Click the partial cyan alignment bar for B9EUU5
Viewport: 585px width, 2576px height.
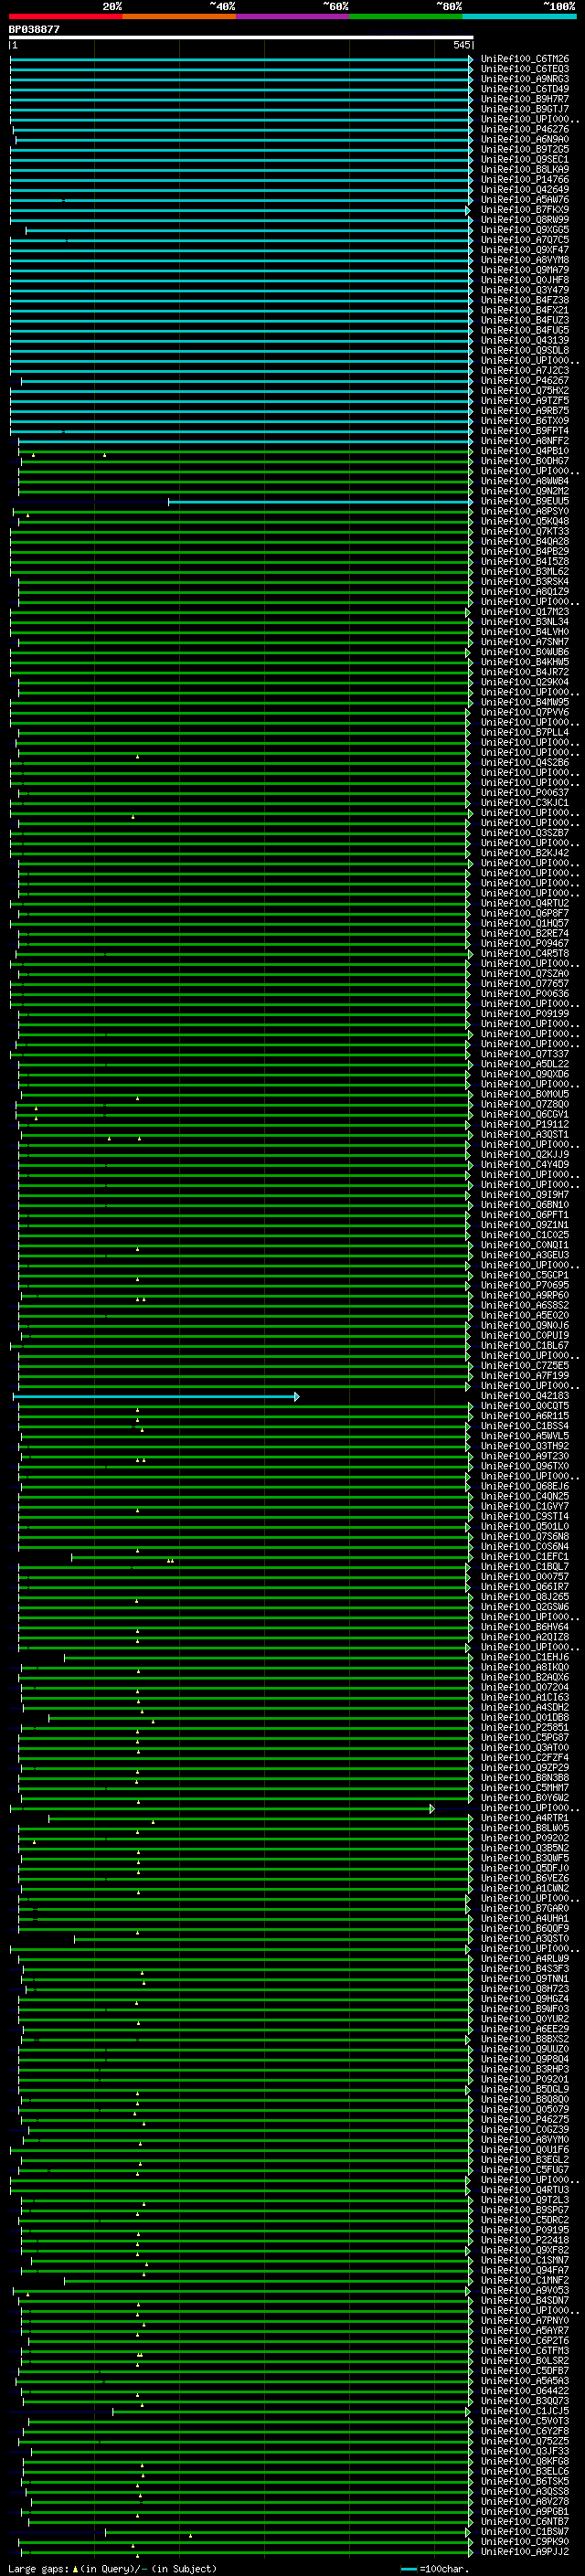tap(320, 502)
